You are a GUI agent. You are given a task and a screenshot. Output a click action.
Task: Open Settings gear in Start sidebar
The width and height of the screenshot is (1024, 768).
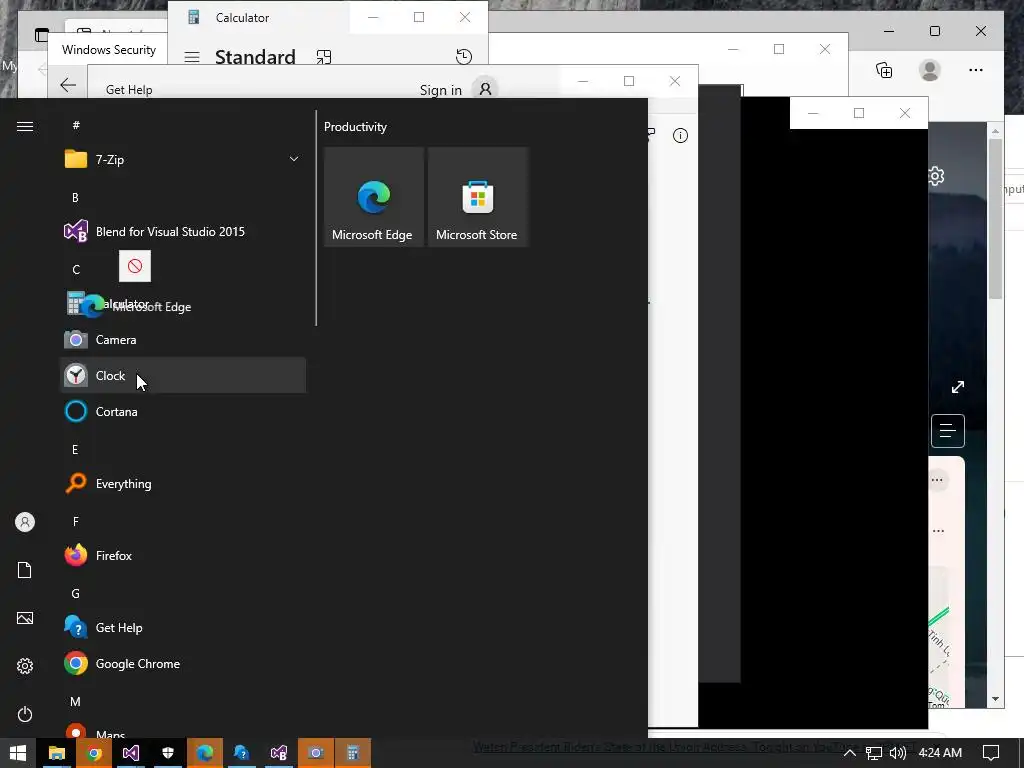coord(25,665)
